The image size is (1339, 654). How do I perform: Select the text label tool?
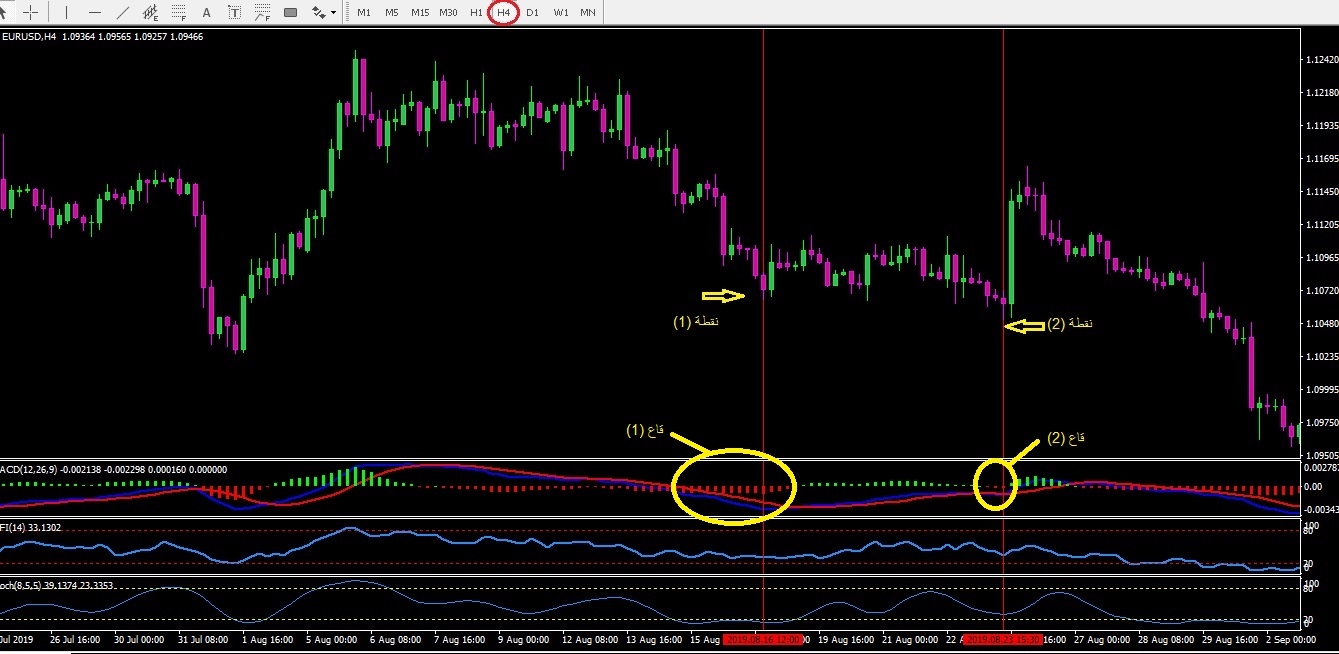(235, 13)
